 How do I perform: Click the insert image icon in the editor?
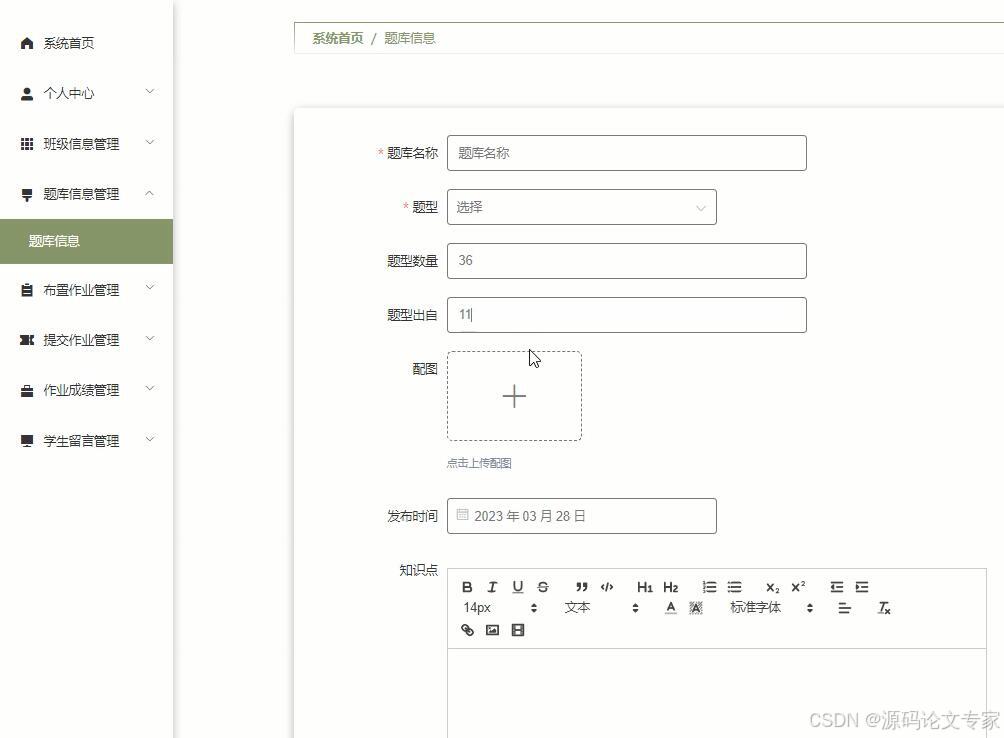pyautogui.click(x=491, y=630)
